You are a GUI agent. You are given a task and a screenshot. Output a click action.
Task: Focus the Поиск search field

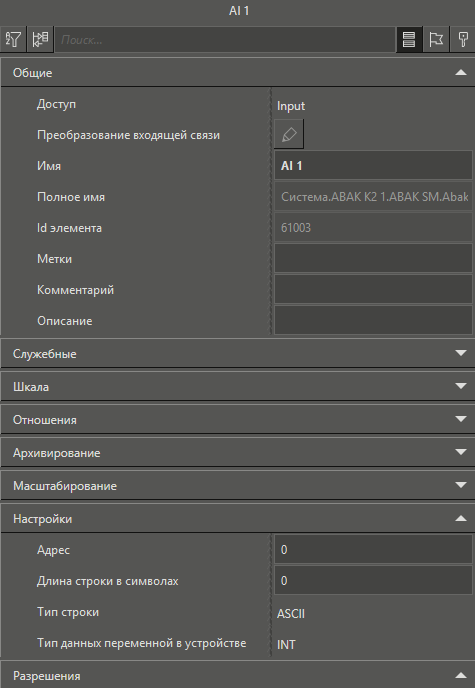click(225, 40)
